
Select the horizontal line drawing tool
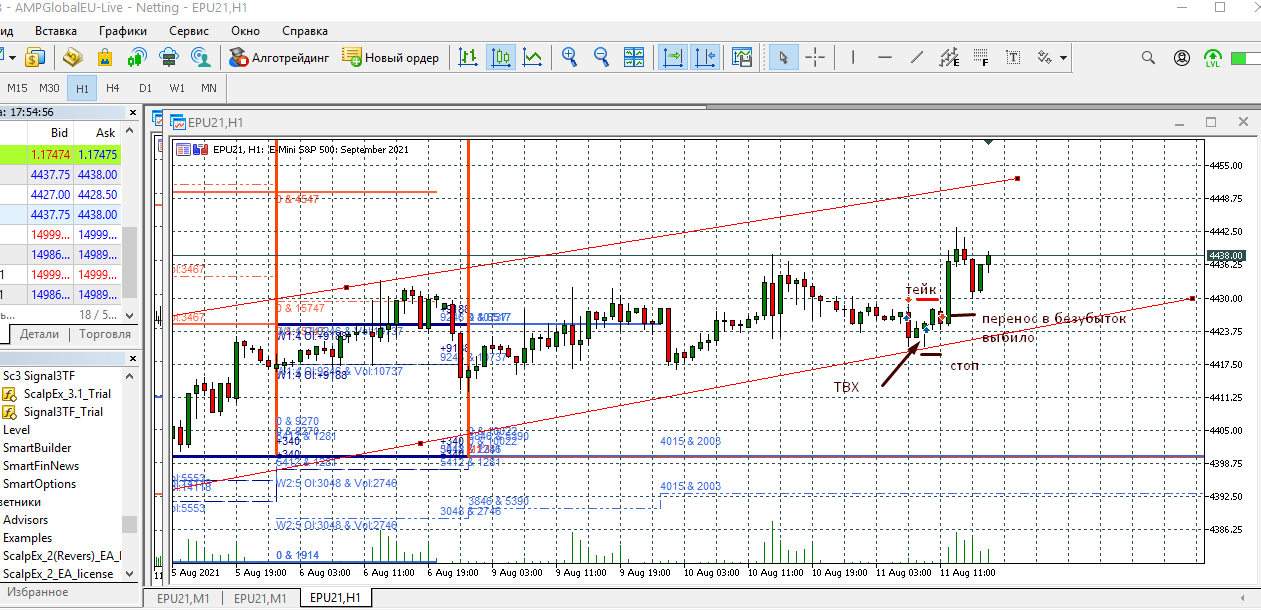885,57
